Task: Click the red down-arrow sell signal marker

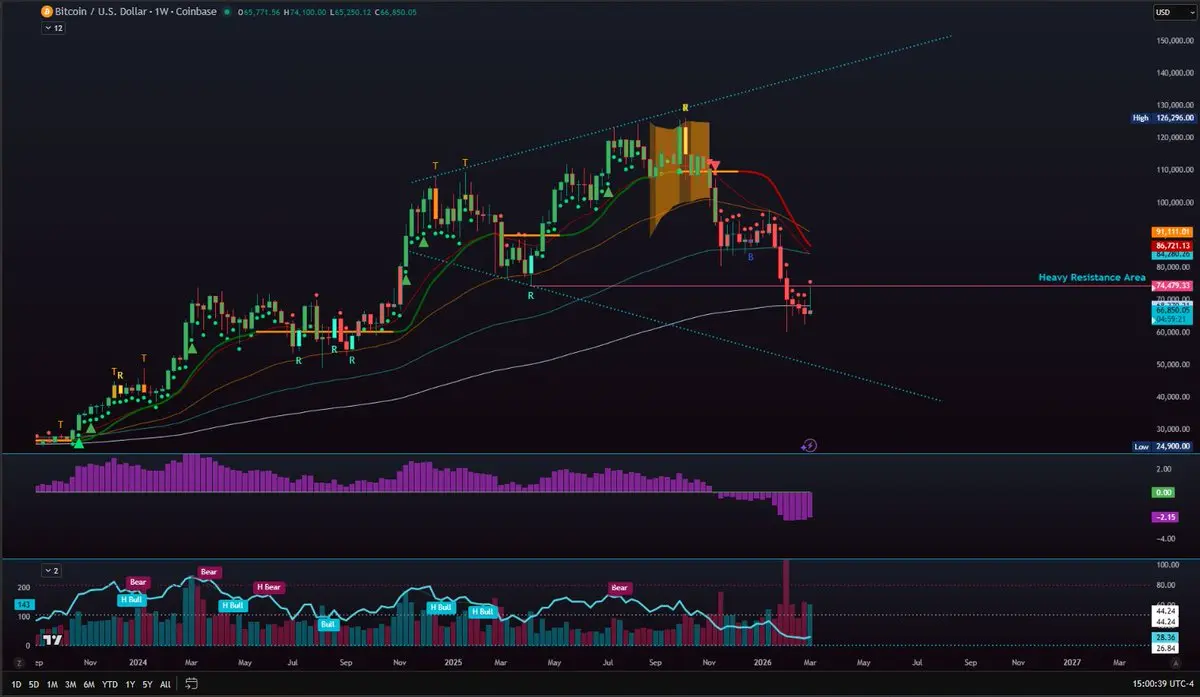Action: point(714,165)
